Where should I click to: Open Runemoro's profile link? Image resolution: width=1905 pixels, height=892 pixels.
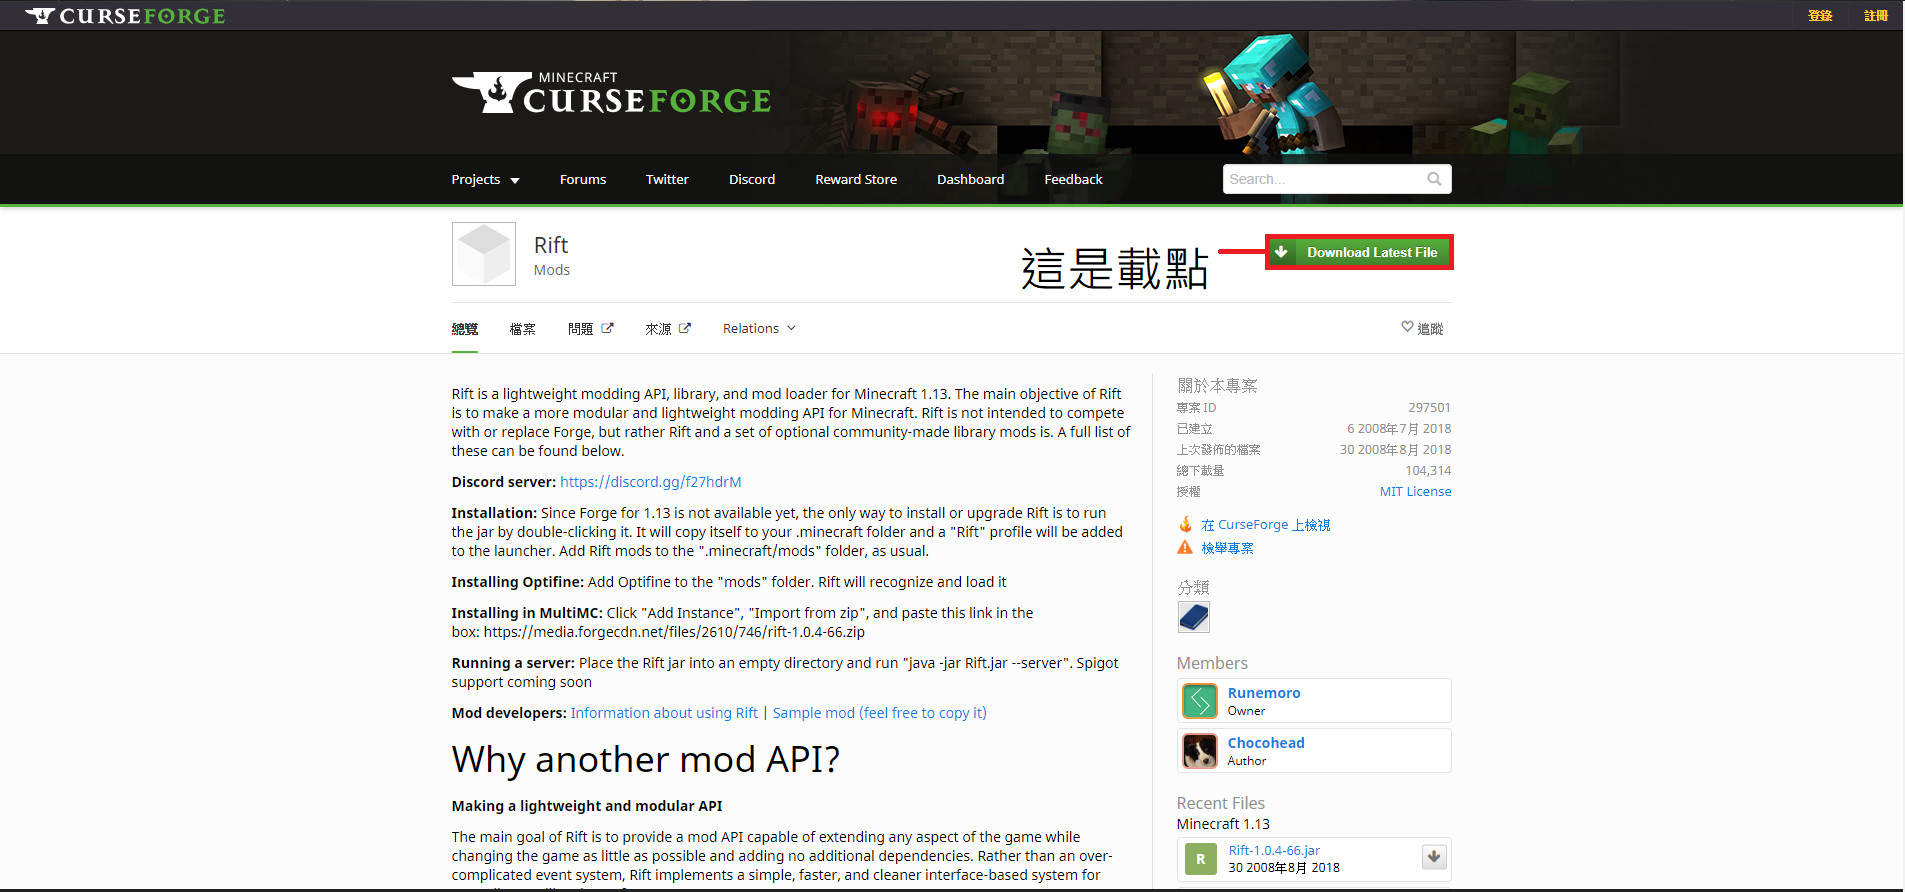point(1264,693)
